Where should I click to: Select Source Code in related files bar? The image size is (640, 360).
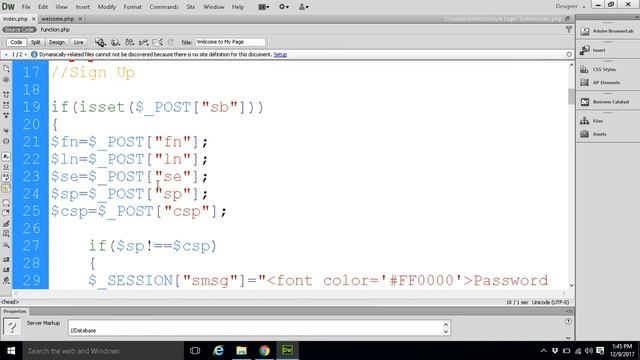19,29
